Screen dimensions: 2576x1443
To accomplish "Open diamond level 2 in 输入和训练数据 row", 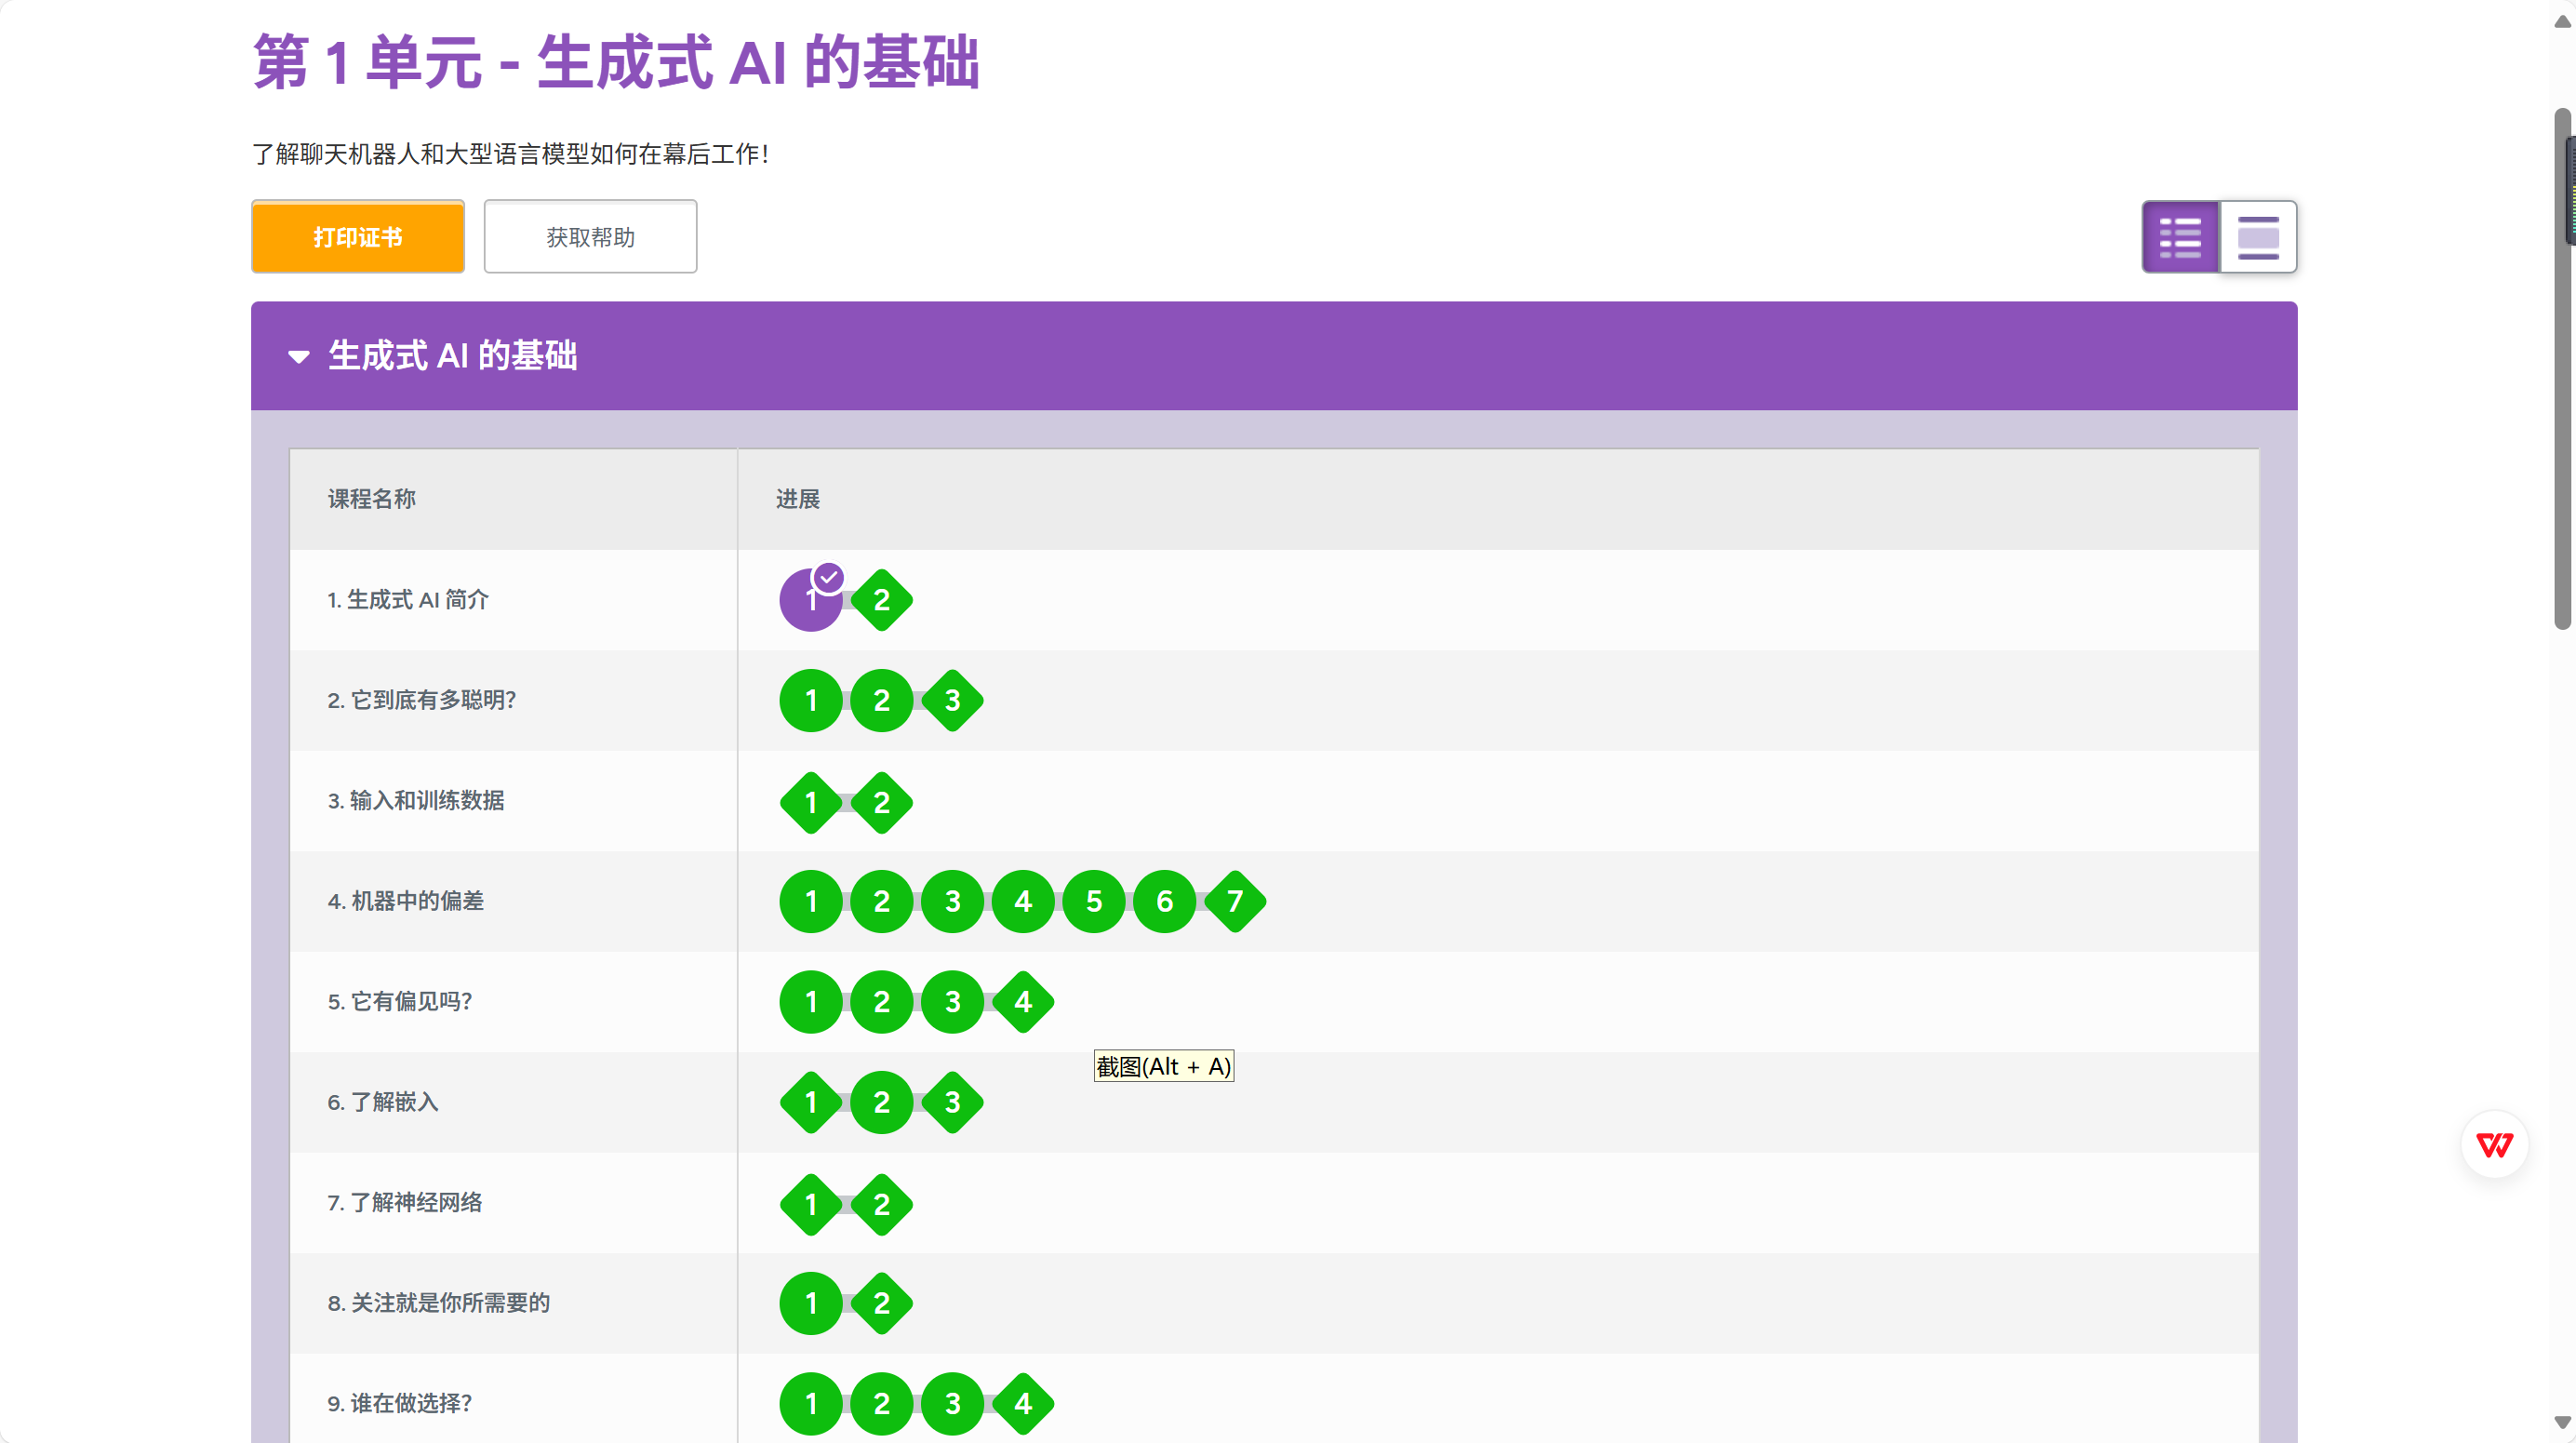I will point(882,802).
